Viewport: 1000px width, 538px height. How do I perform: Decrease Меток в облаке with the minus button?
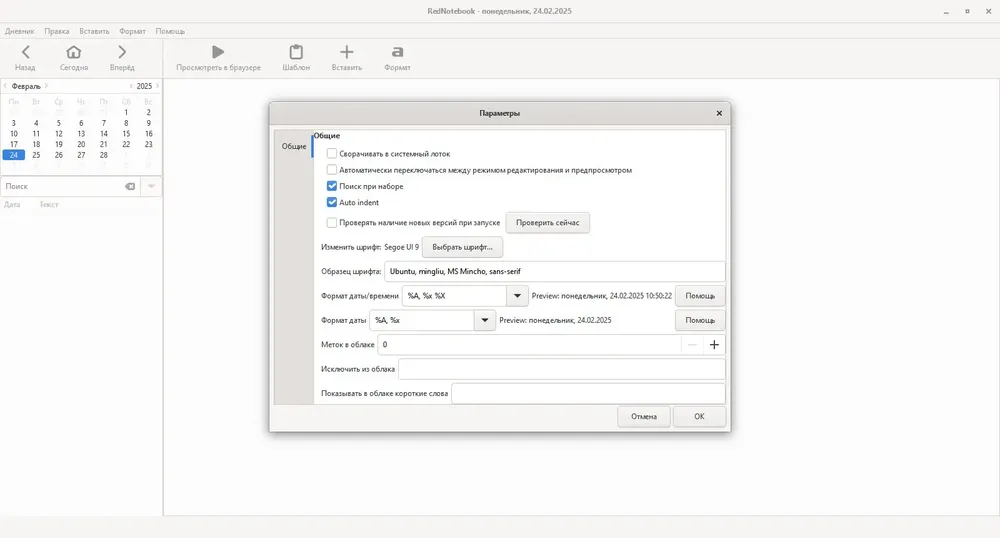click(x=693, y=345)
